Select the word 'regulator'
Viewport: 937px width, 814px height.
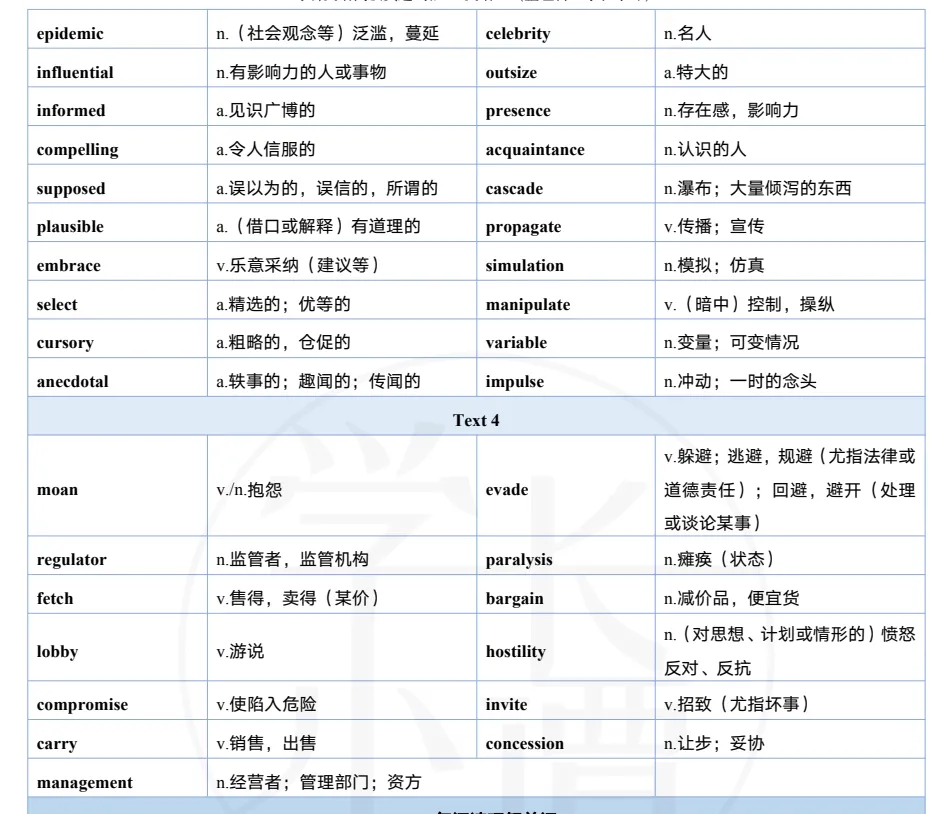click(71, 560)
